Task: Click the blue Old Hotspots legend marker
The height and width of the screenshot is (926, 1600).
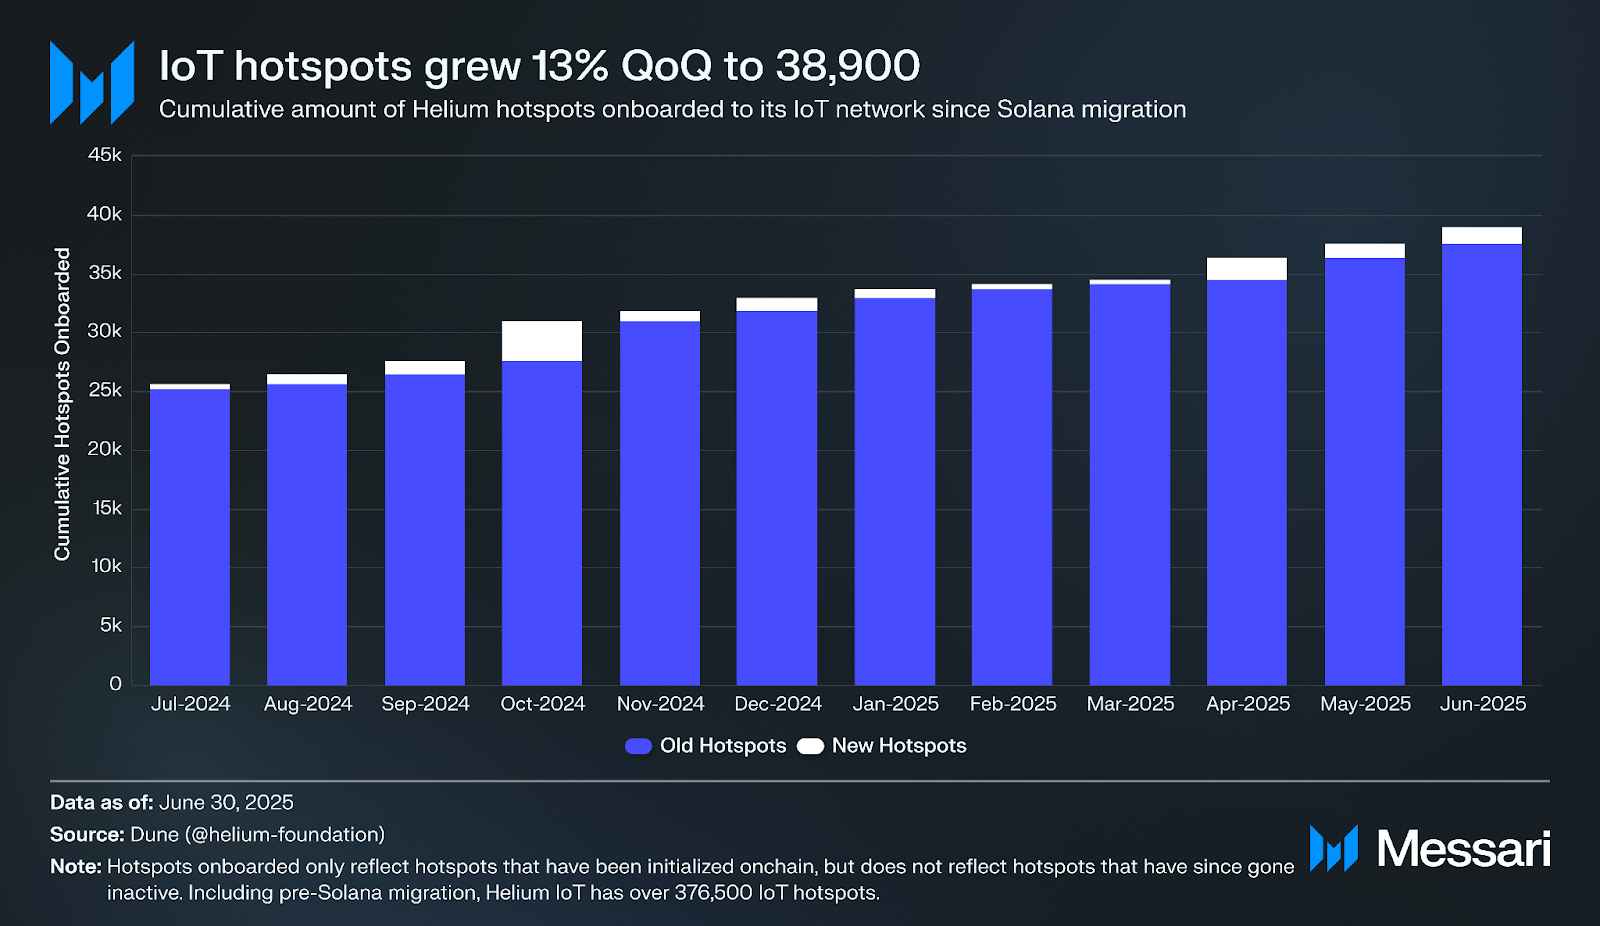Action: point(638,746)
